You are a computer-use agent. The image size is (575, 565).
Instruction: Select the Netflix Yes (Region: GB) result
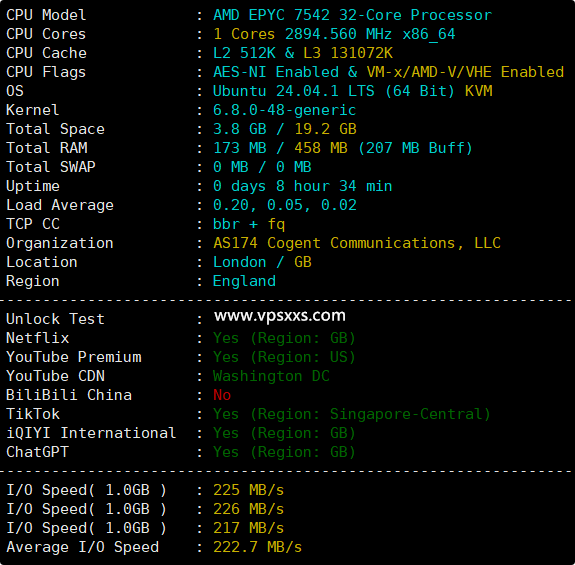click(284, 338)
